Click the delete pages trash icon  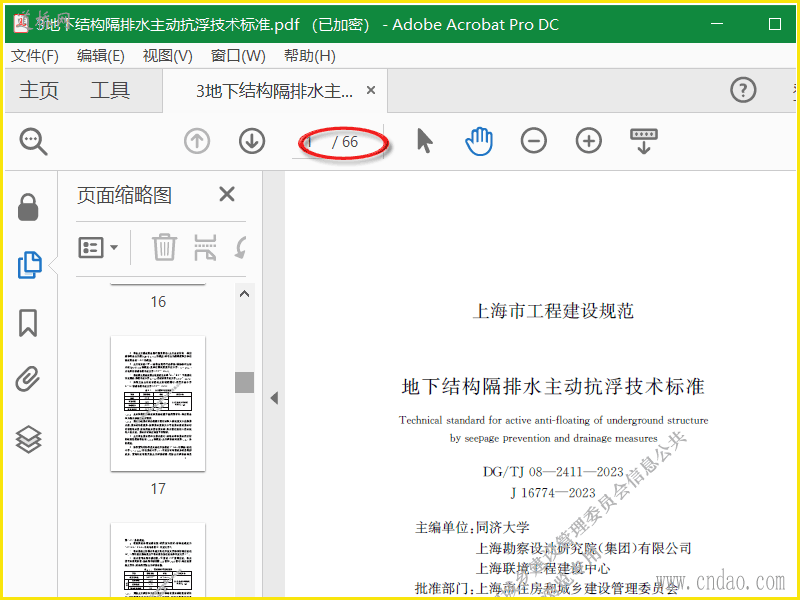click(164, 247)
